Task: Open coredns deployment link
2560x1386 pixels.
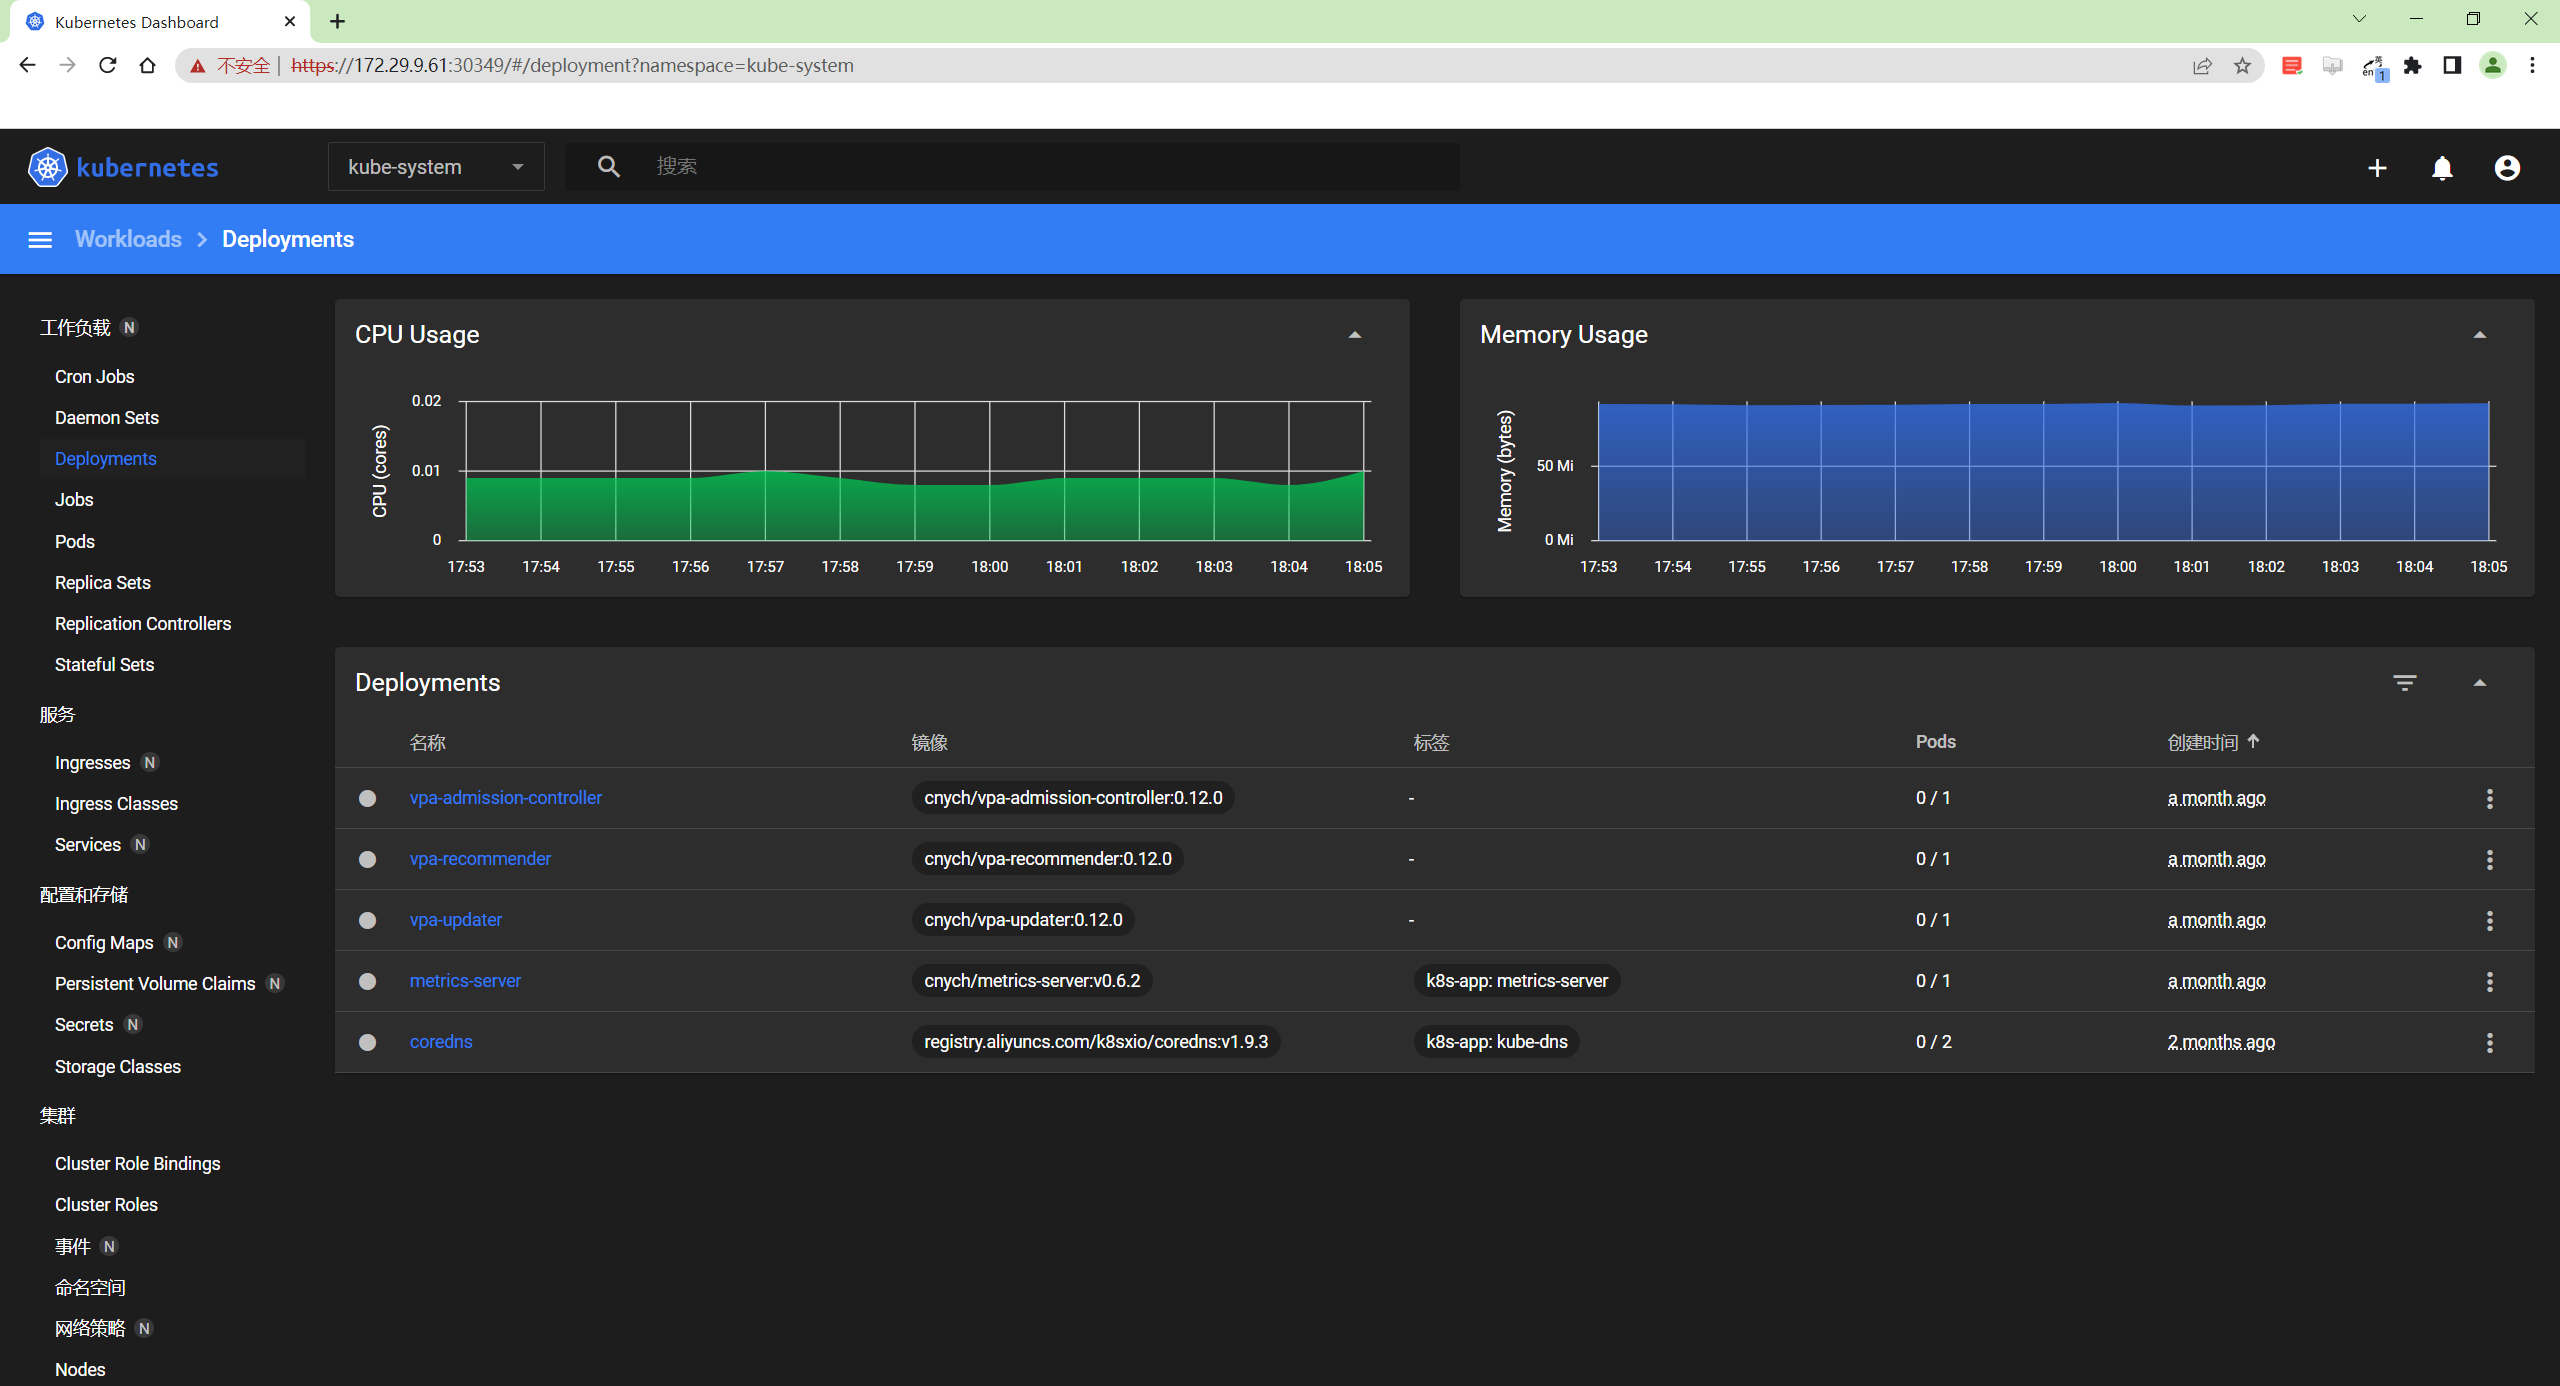Action: [x=441, y=1042]
